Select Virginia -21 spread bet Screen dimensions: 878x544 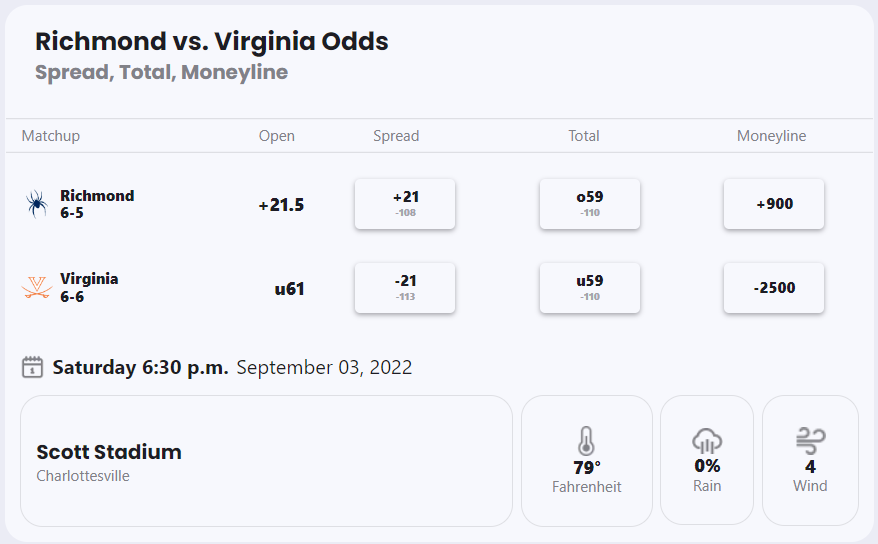[405, 288]
